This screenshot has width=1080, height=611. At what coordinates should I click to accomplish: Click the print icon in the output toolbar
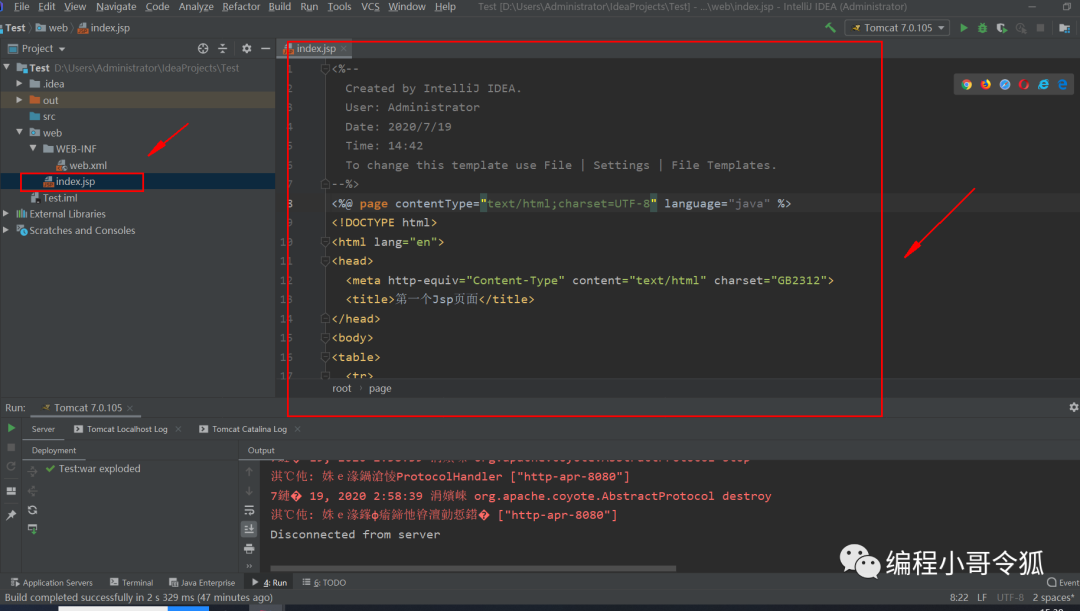[249, 548]
